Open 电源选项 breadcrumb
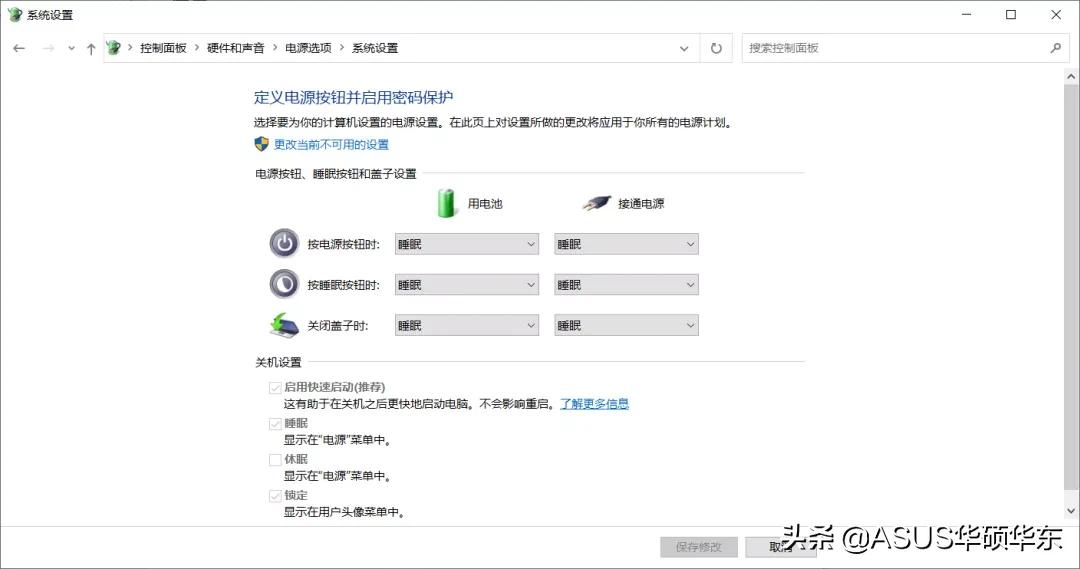1080x569 pixels. click(308, 48)
